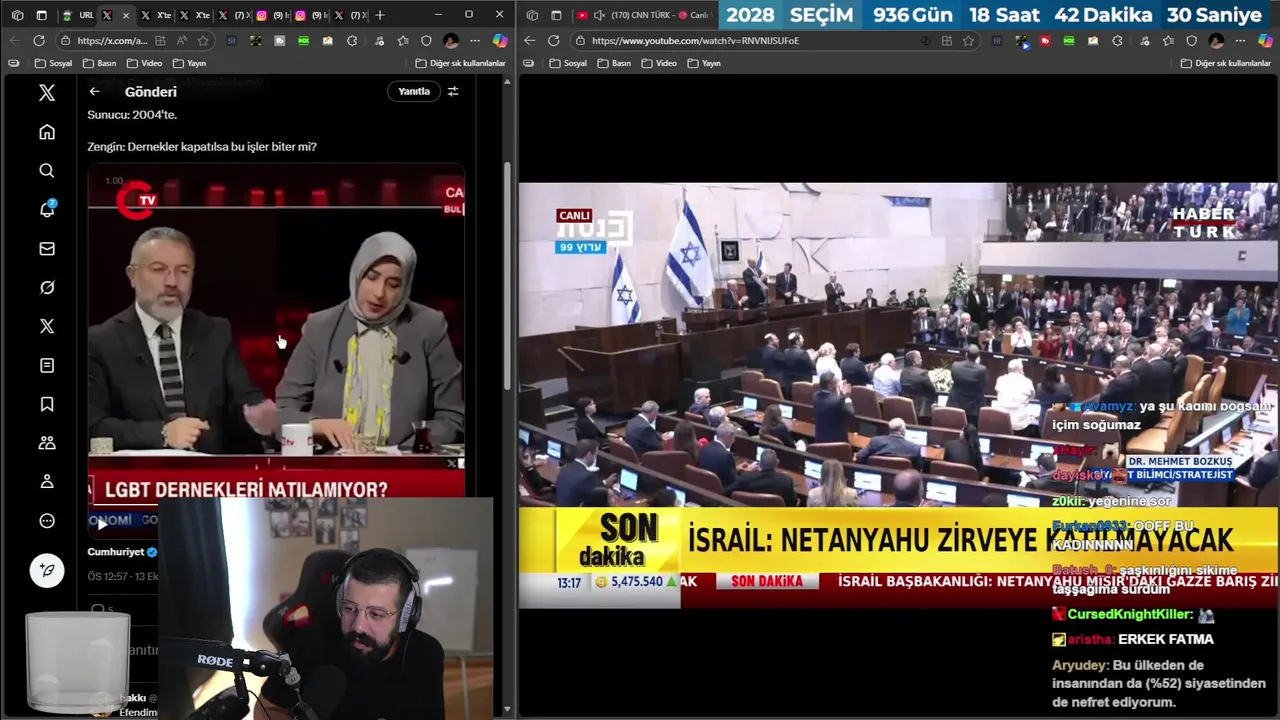
Task: Open the Messages envelope in X sidebar
Action: point(47,249)
